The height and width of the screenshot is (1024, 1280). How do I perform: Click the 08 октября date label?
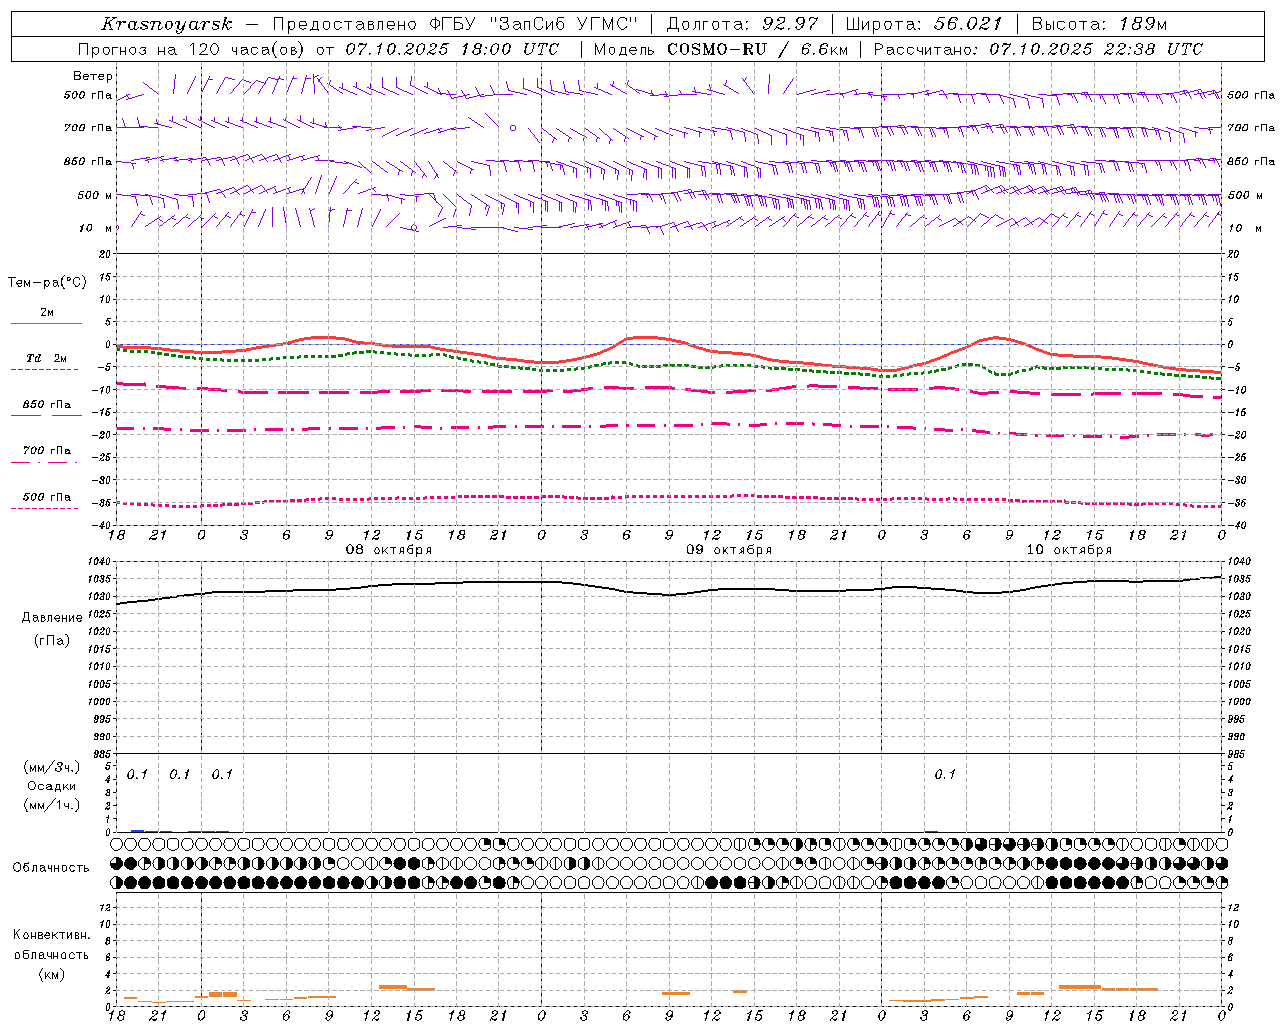[389, 550]
